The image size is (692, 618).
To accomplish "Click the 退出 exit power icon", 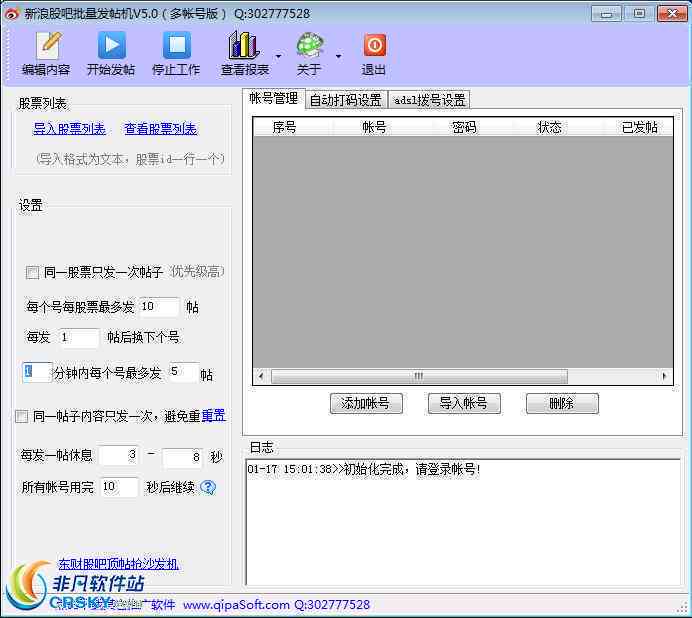I will point(374,53).
